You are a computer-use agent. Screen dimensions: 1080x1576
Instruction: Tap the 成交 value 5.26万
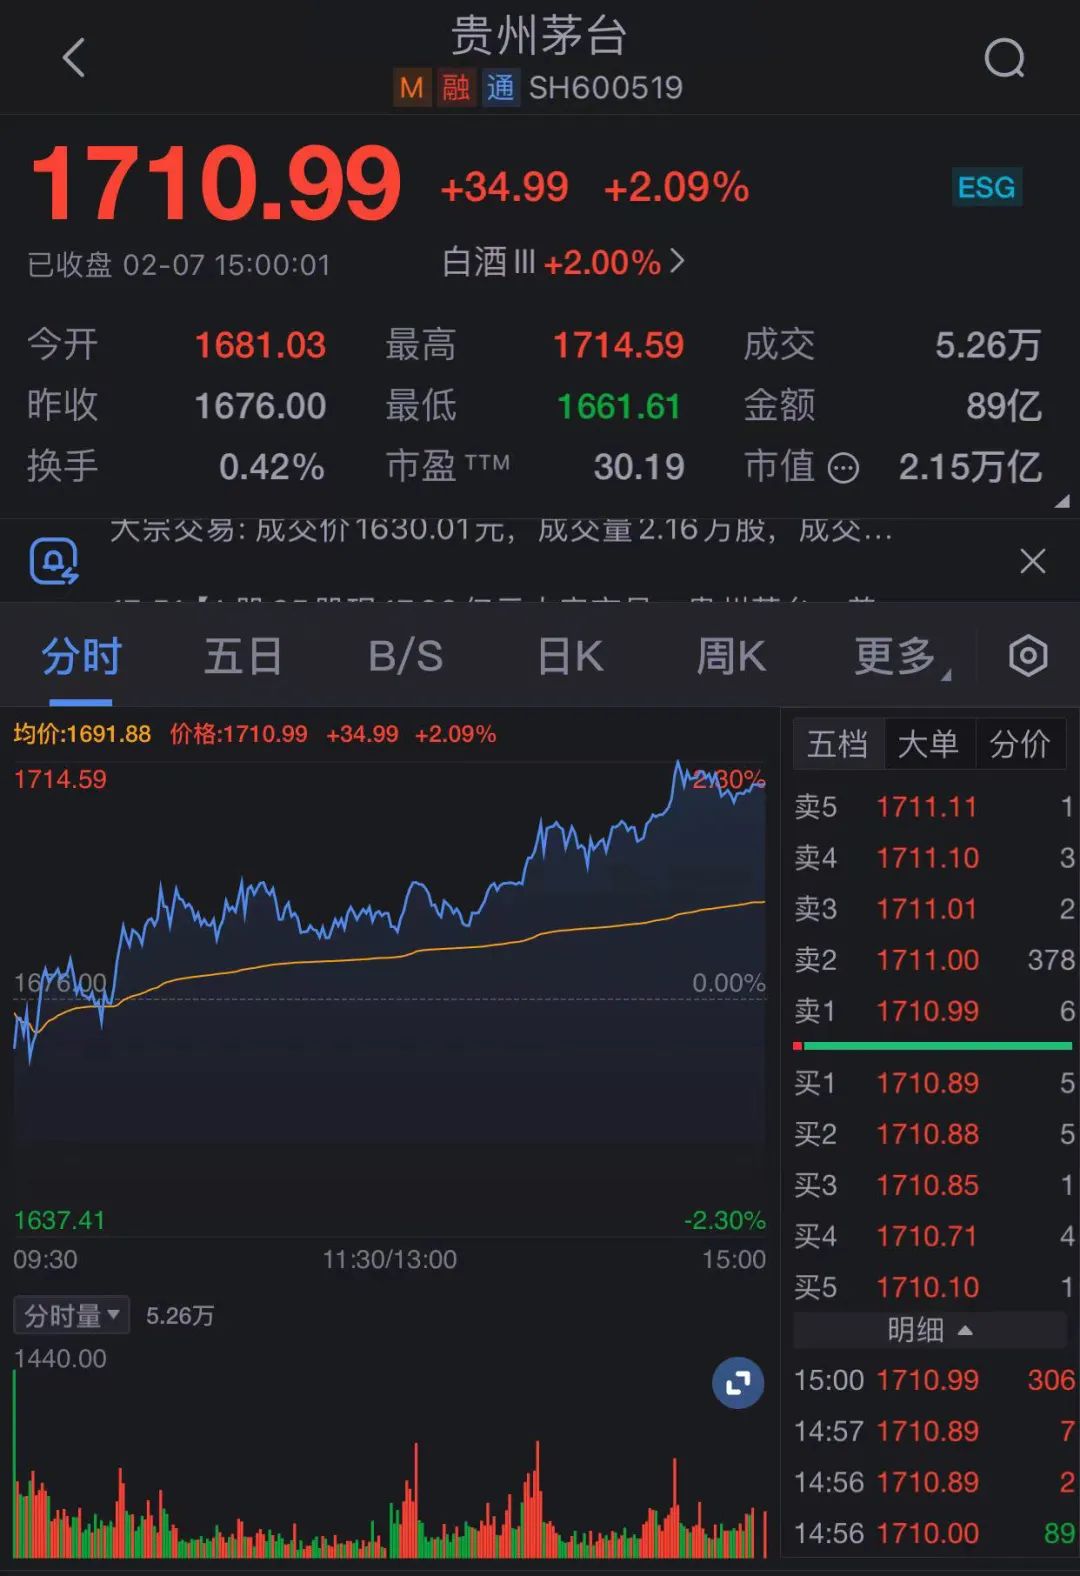pos(988,346)
